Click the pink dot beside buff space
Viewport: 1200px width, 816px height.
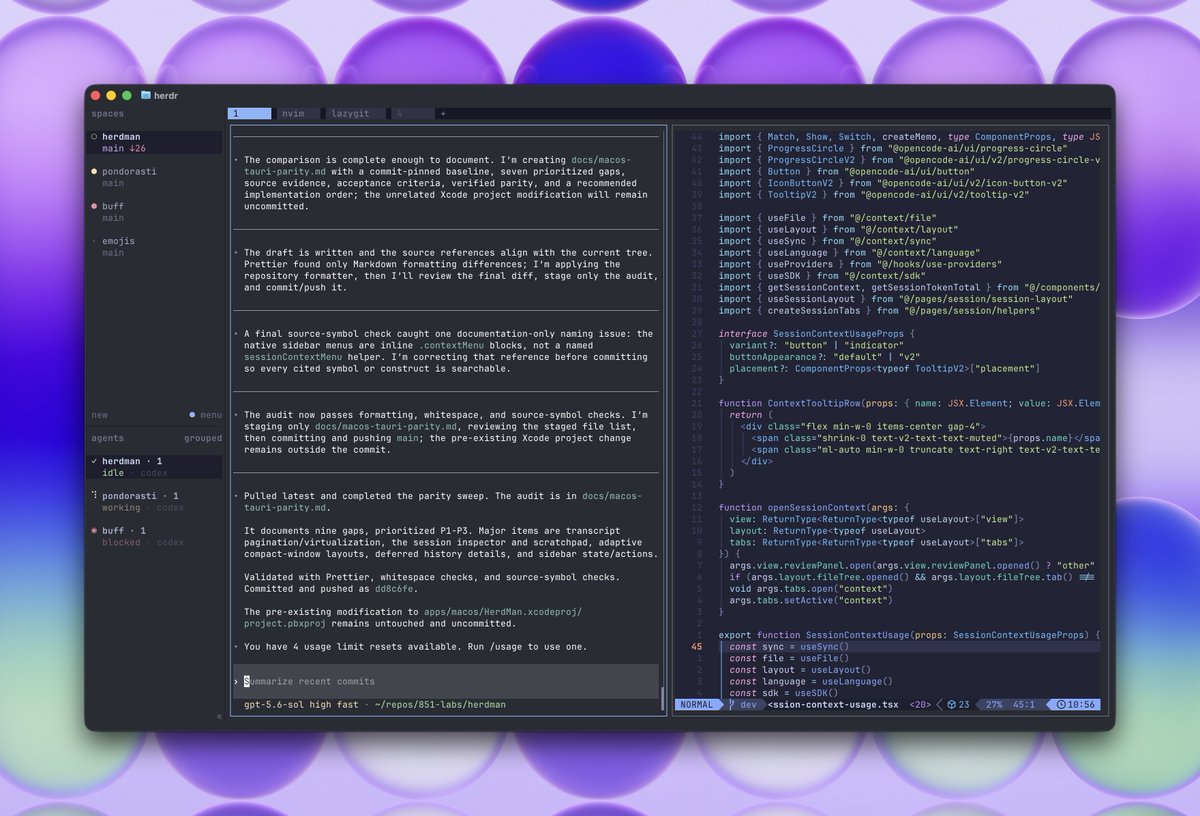[94, 206]
